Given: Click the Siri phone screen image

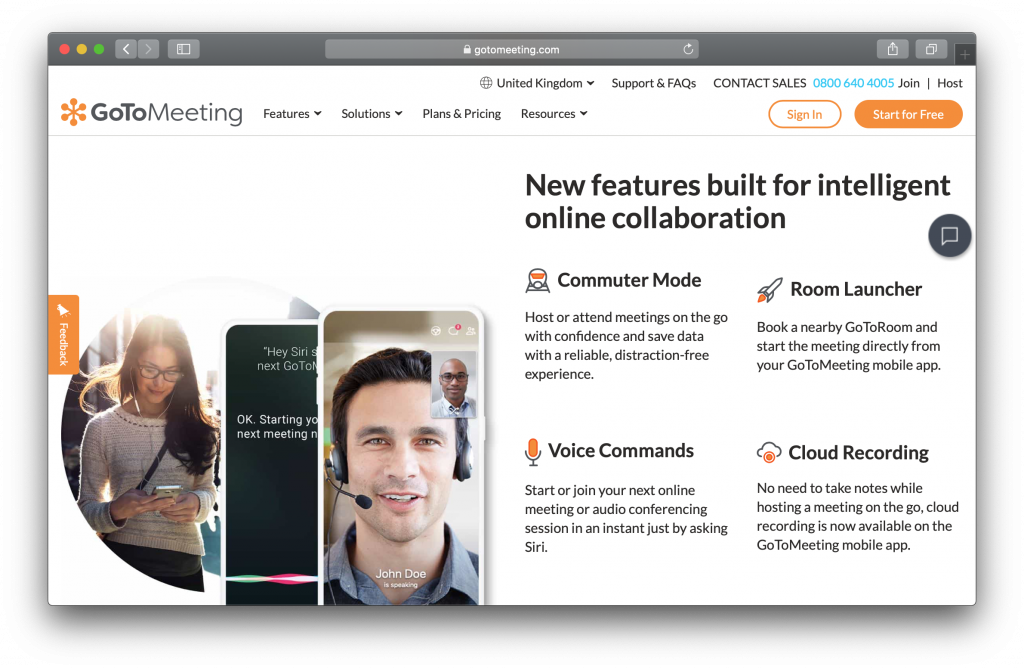Looking at the screenshot, I should click(272, 464).
